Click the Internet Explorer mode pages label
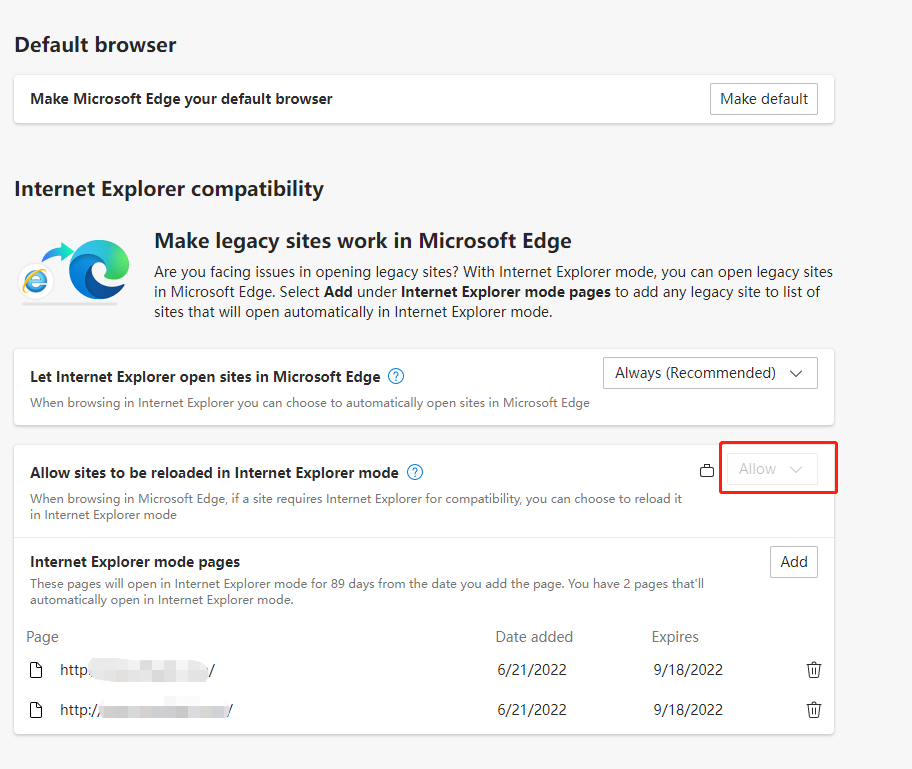912x769 pixels. [135, 562]
